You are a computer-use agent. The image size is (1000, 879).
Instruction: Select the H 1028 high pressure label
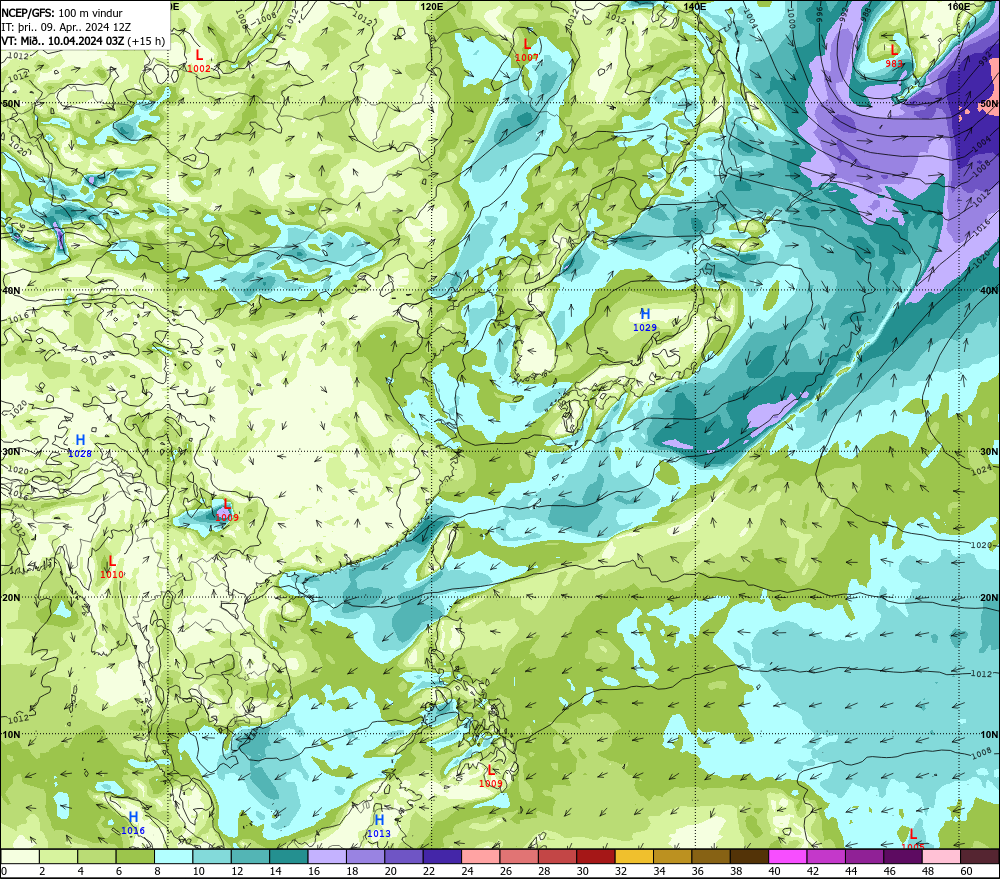80,446
